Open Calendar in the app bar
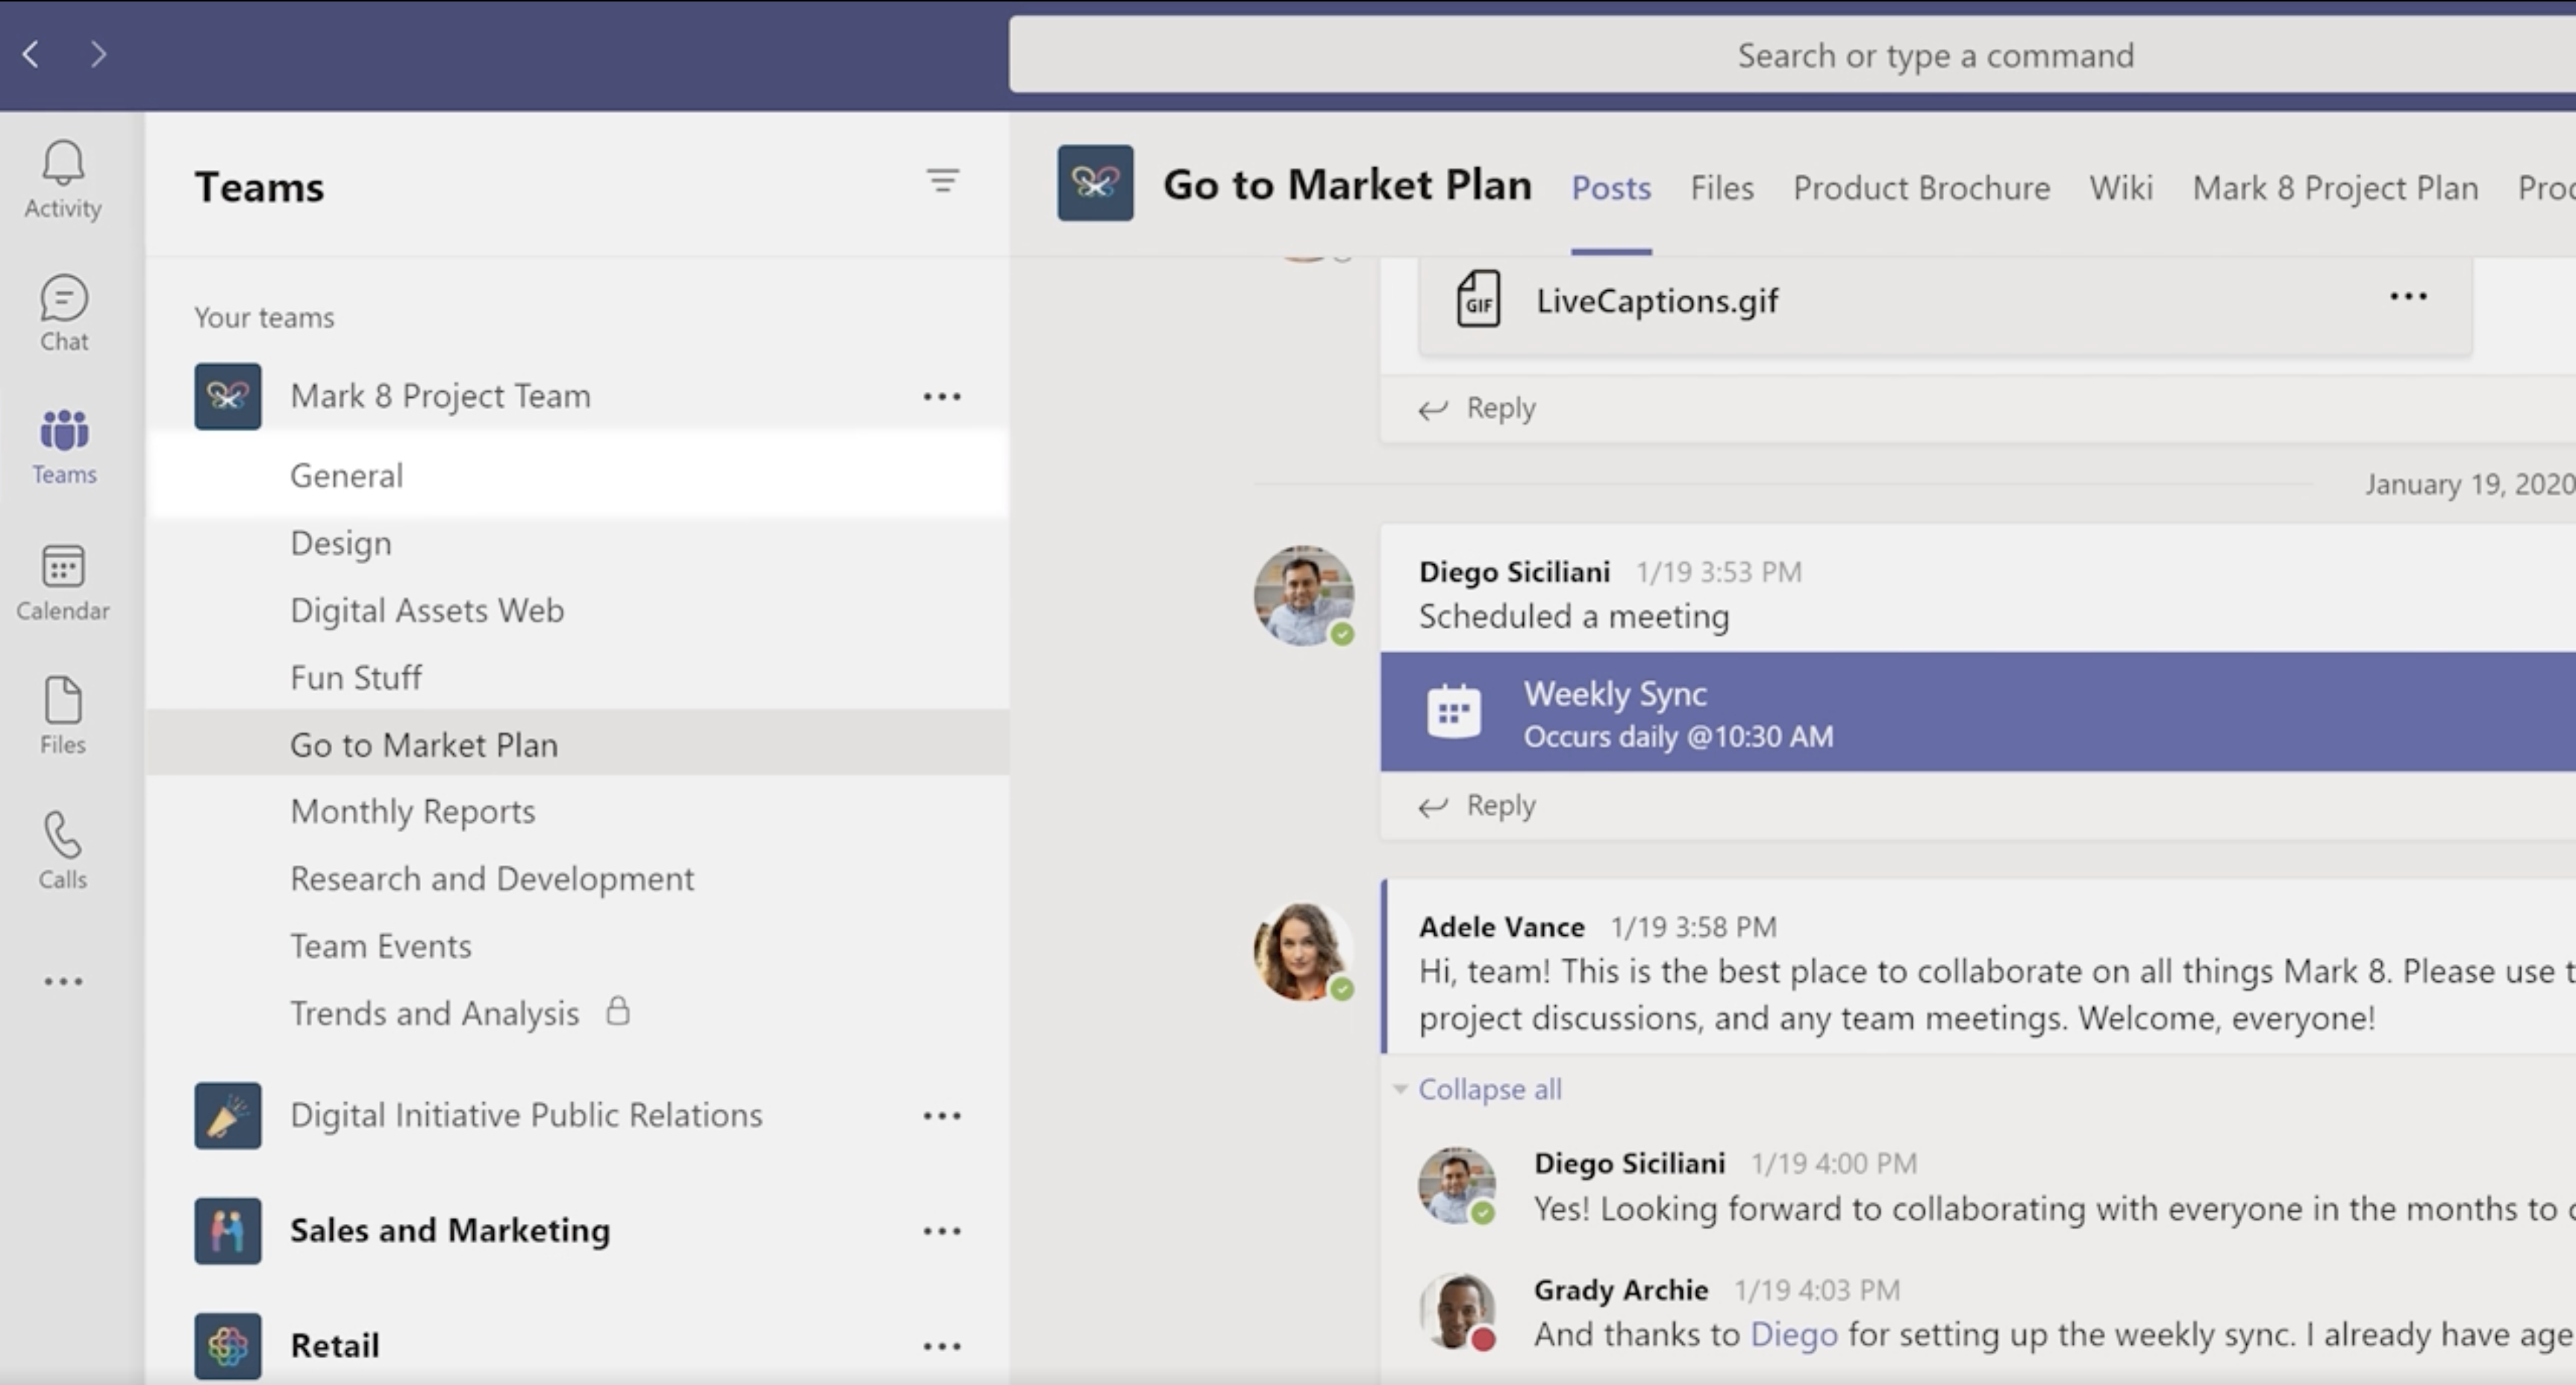The width and height of the screenshot is (2576, 1385). pos(63,582)
